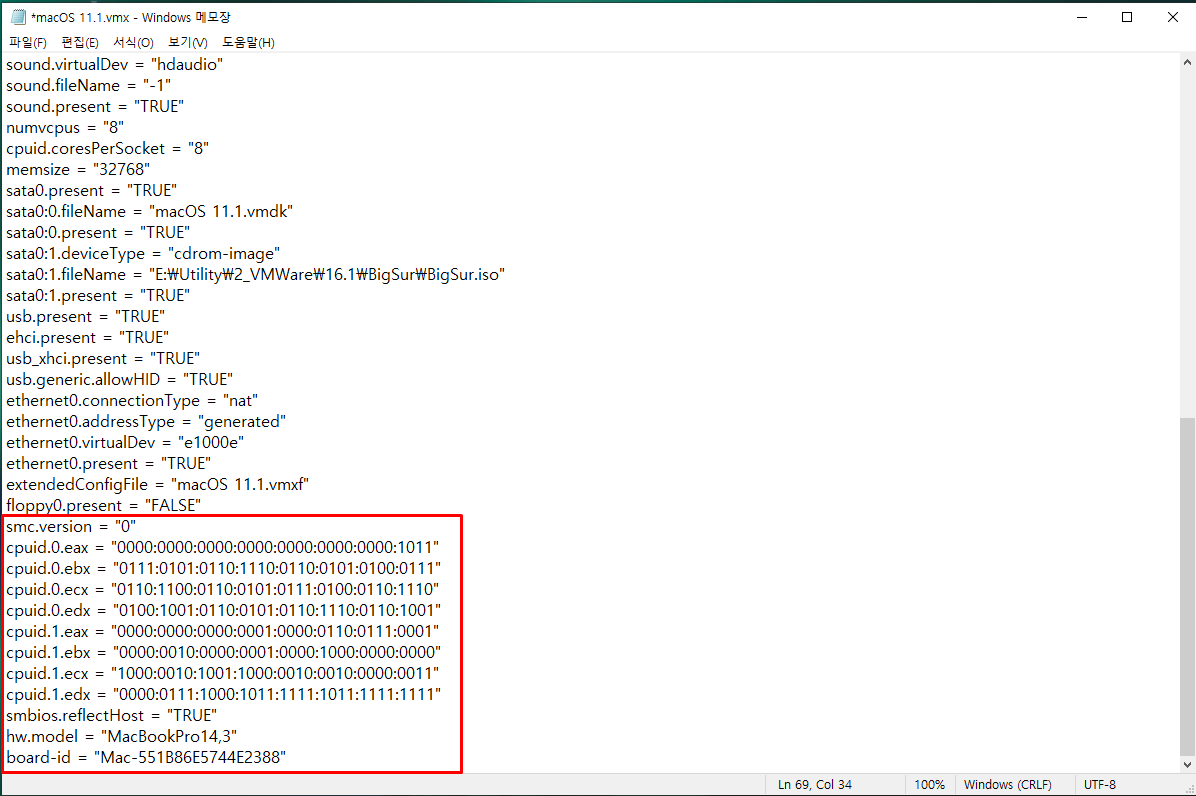
Task: Click the ethernet0.present = "TRUE" line
Action: pyautogui.click(x=109, y=464)
